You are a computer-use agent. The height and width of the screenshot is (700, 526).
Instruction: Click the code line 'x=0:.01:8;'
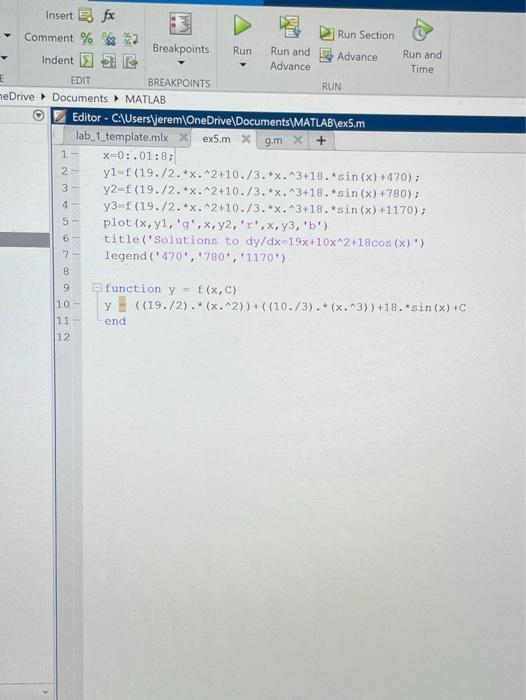tap(138, 156)
